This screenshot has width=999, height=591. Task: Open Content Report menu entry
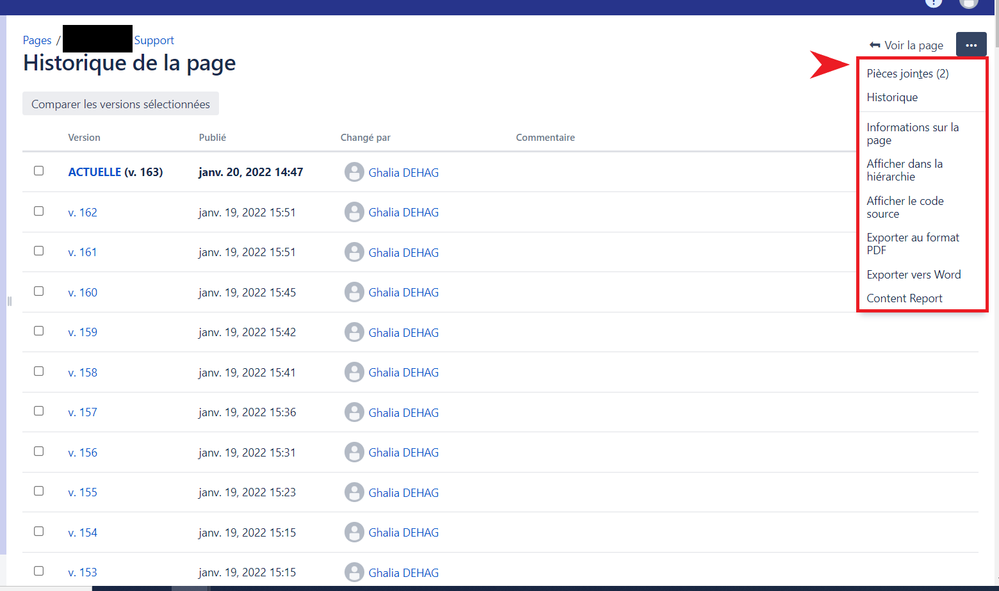(904, 298)
